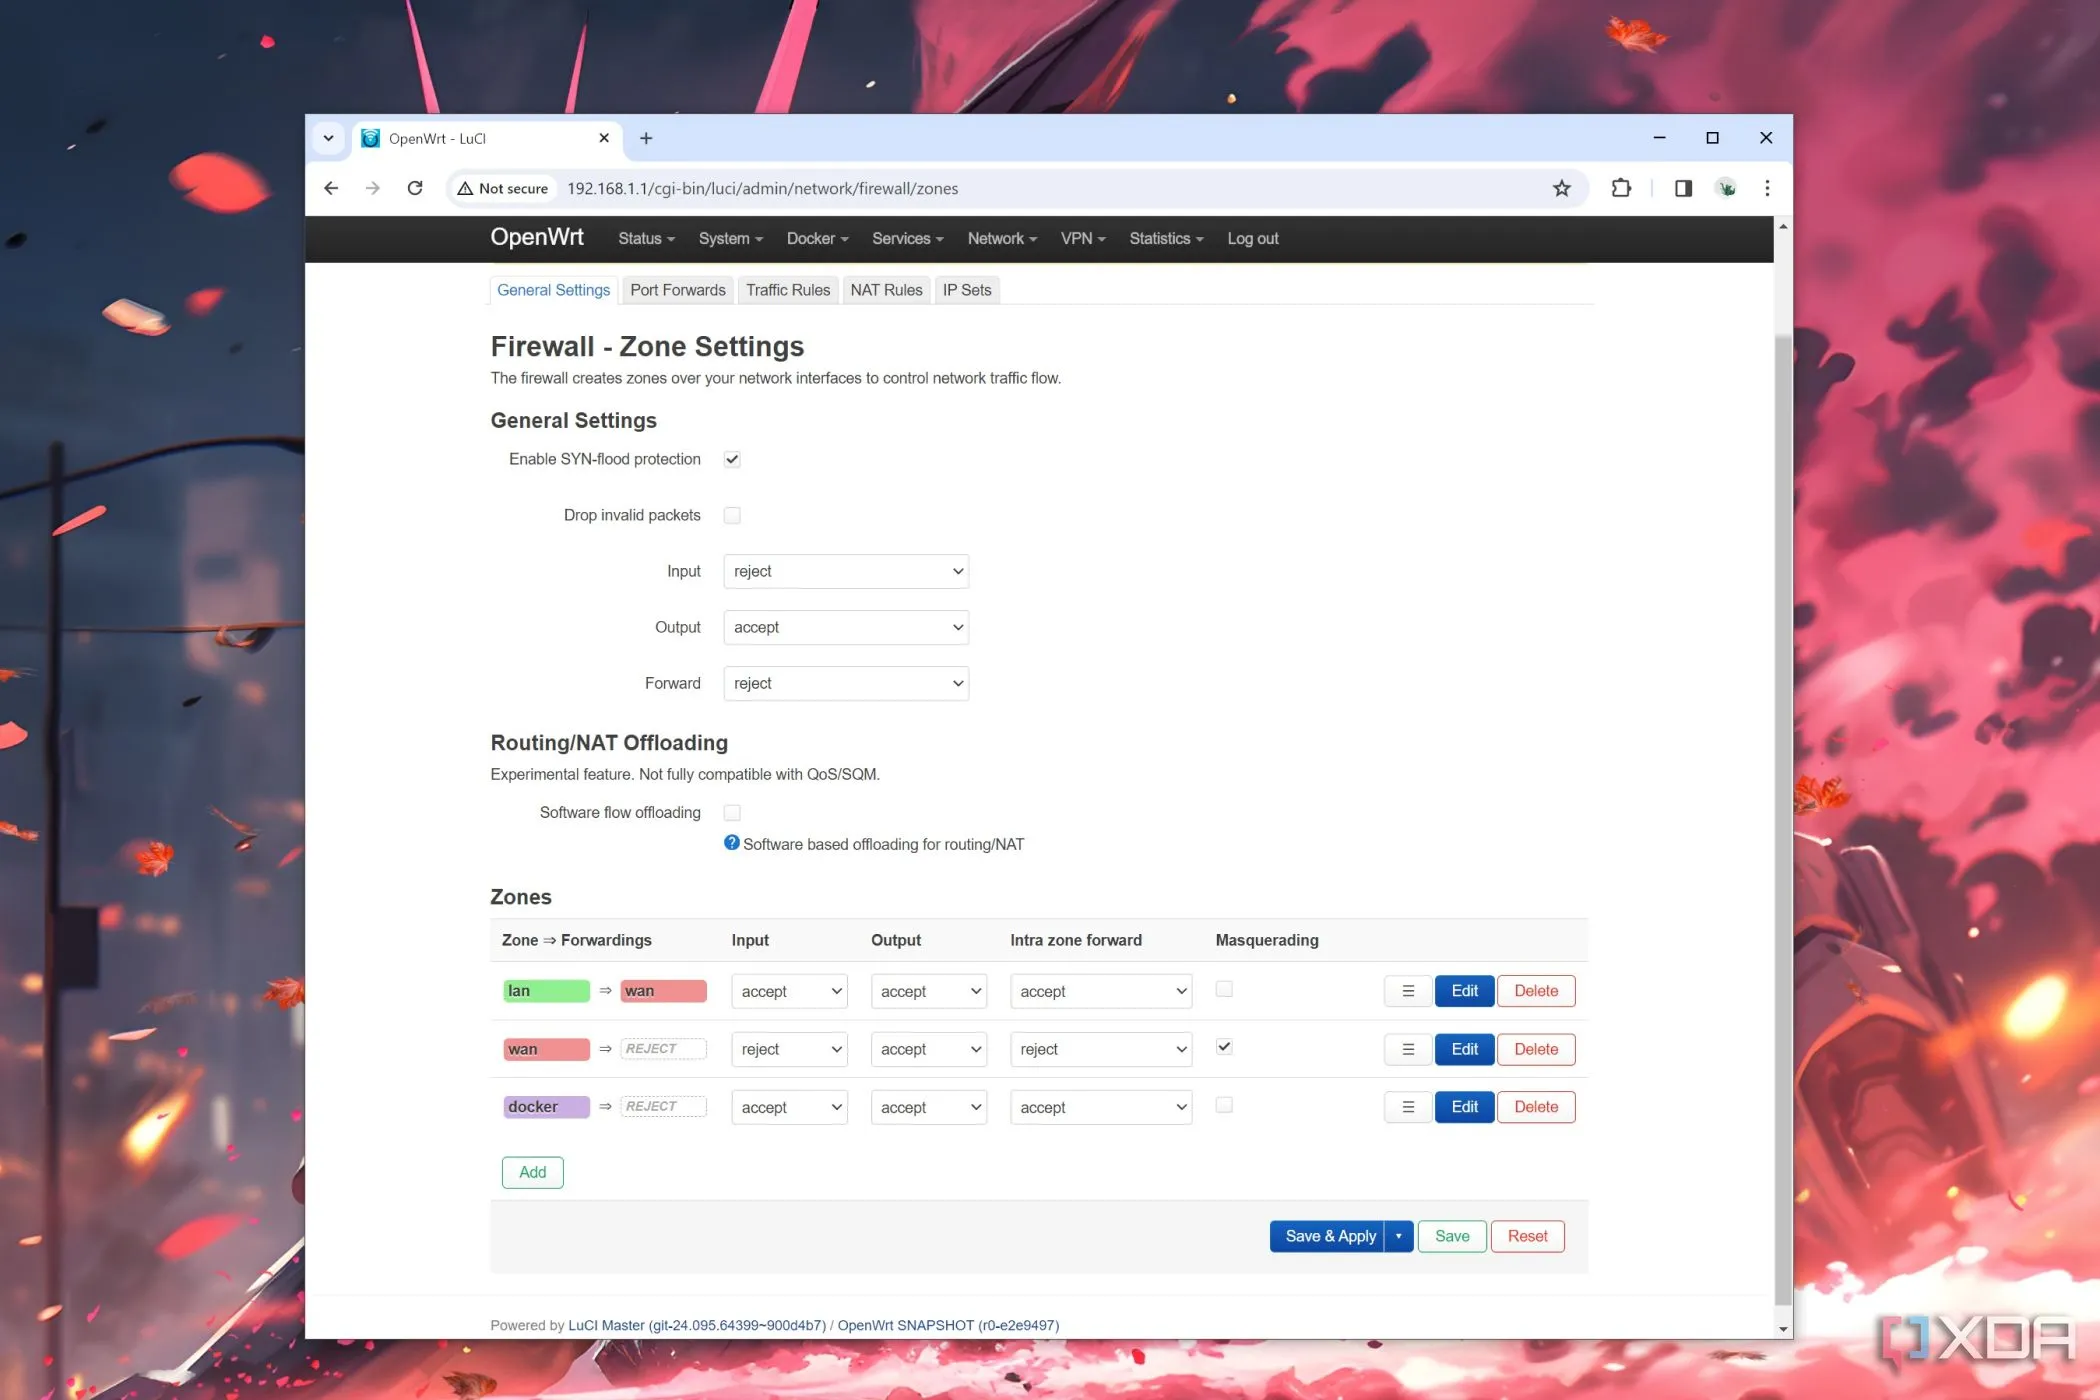
Task: Switch to the Port Forwards tab
Action: tap(677, 290)
